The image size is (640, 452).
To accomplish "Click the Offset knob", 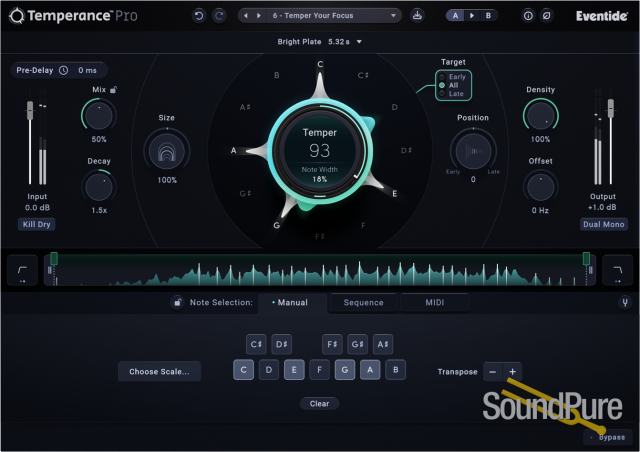I will (x=540, y=187).
